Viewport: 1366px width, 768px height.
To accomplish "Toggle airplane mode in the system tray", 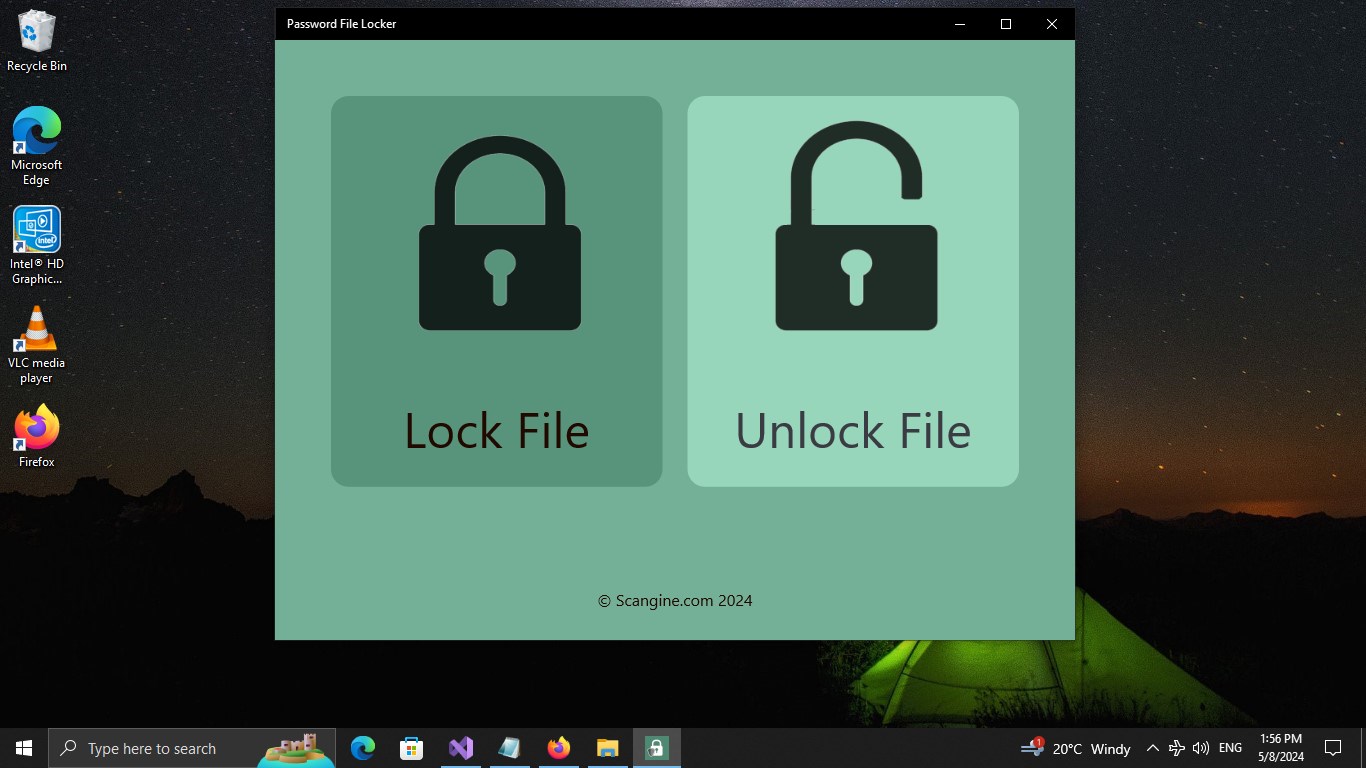I will [1176, 747].
